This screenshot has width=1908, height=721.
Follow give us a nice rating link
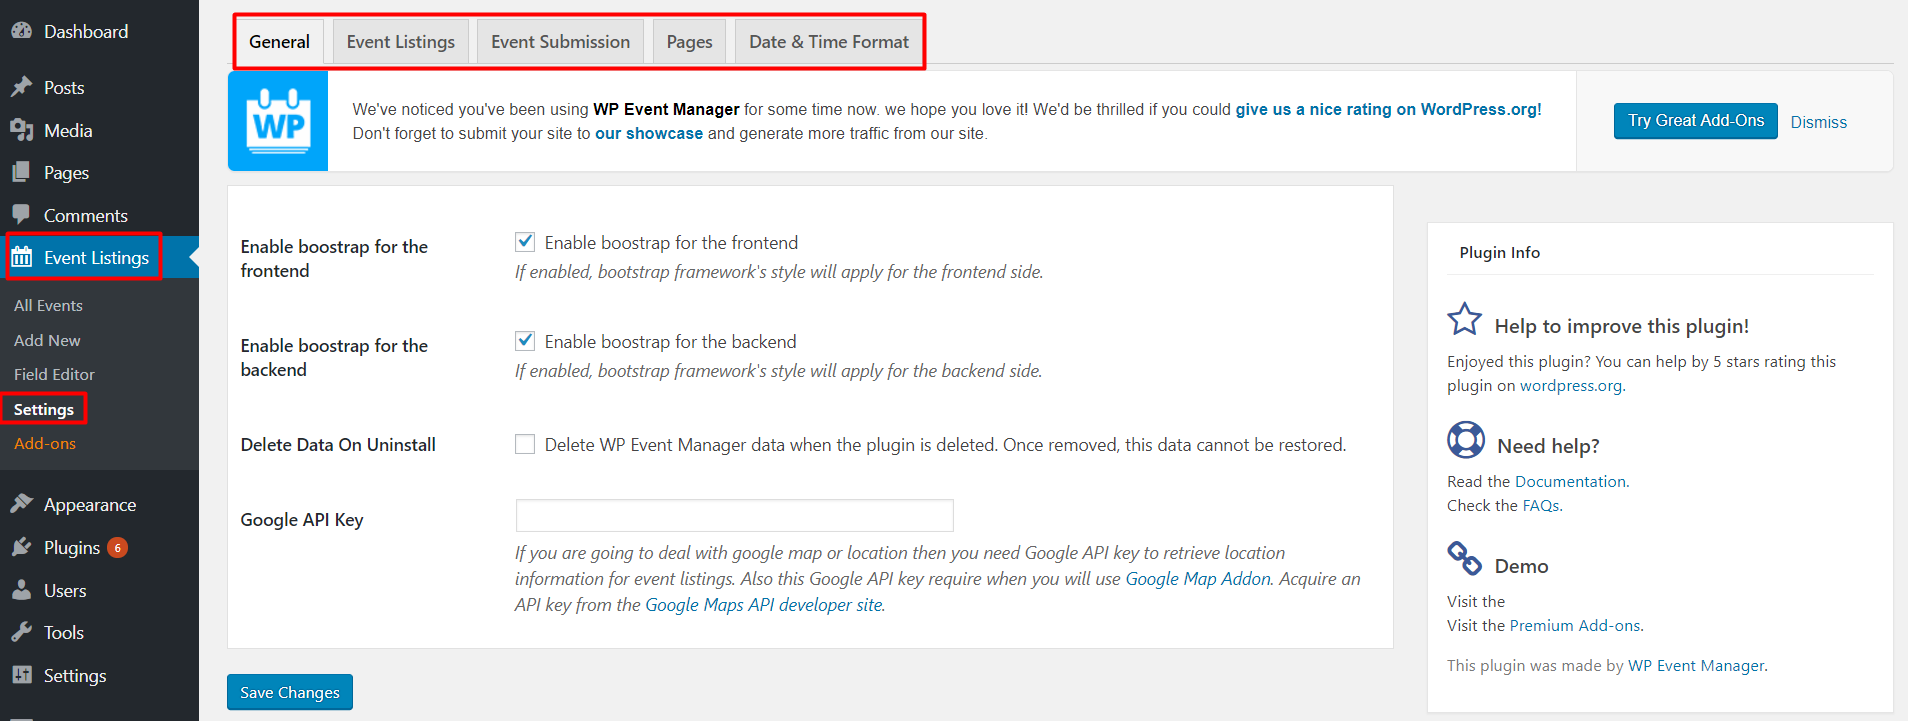(x=1388, y=109)
